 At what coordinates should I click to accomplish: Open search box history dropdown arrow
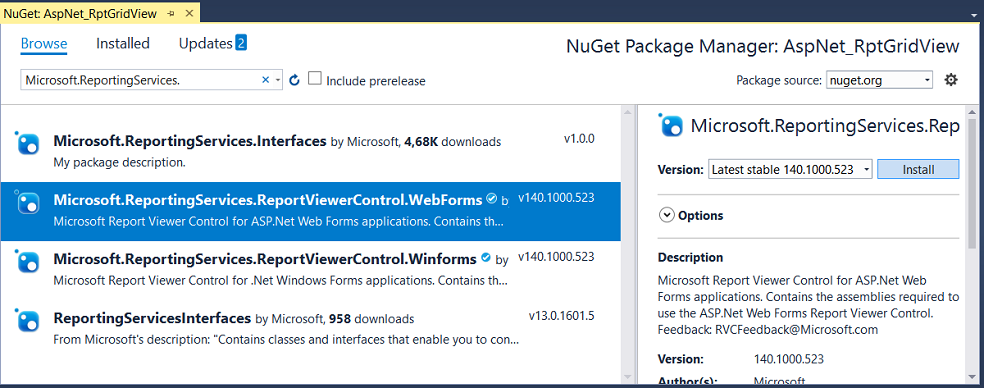278,80
